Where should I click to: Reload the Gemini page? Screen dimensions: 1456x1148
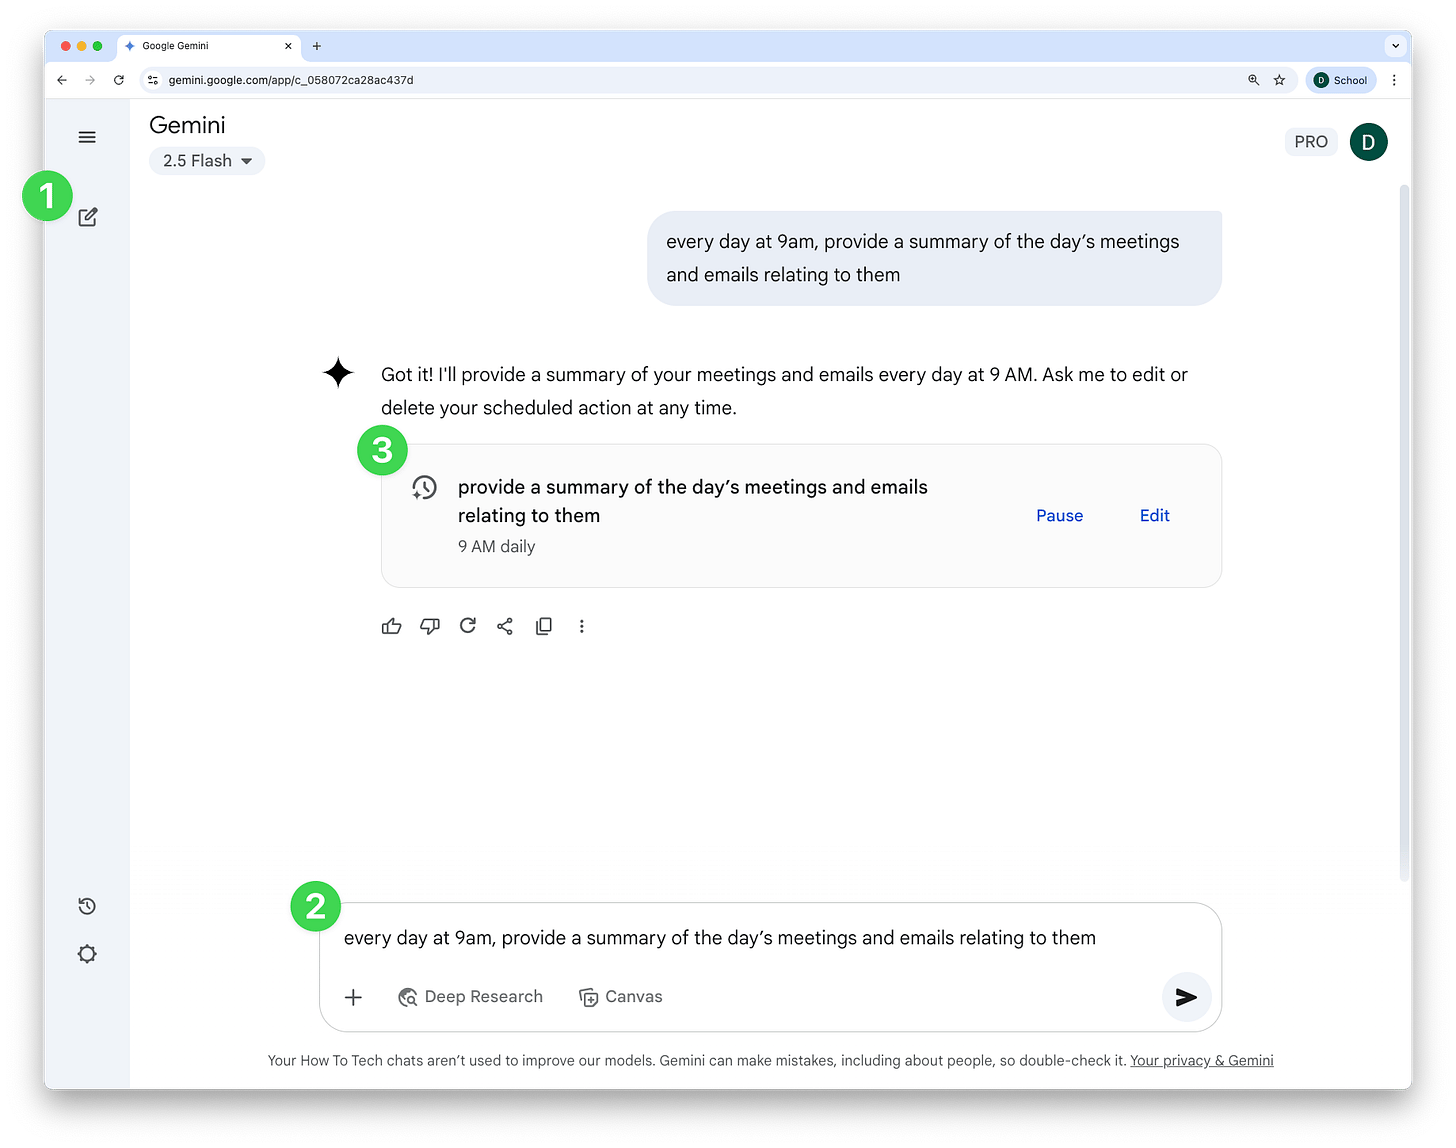119,80
